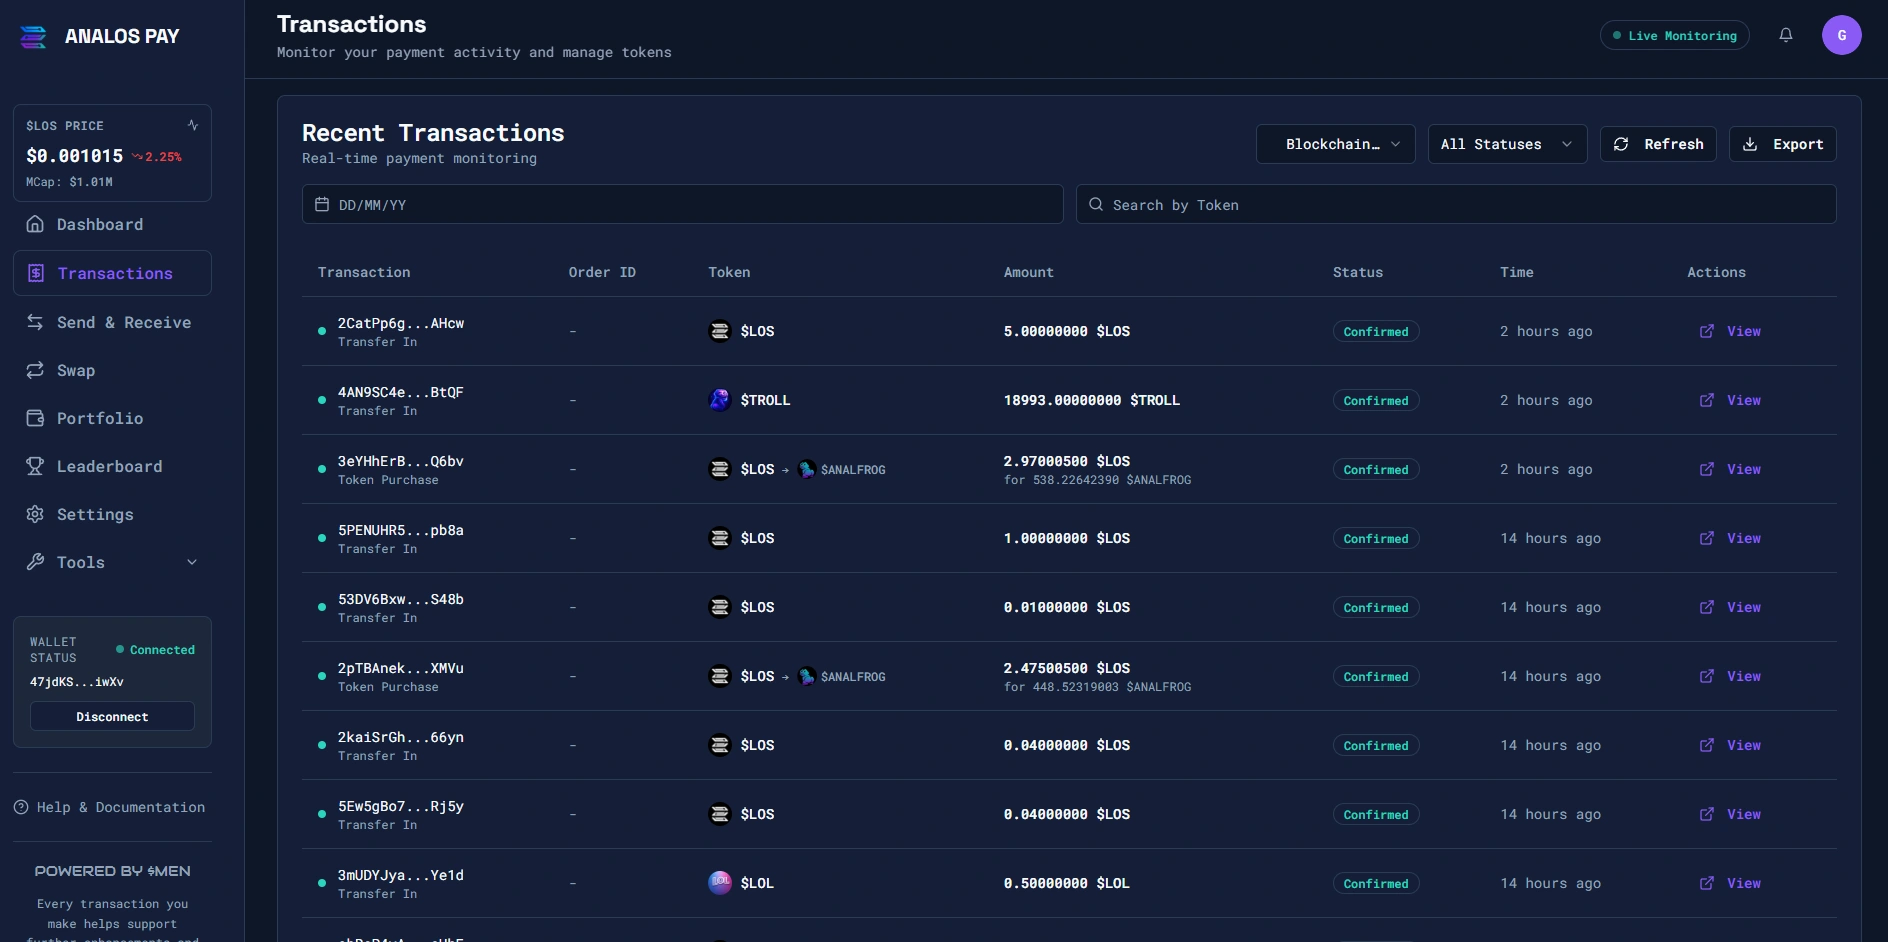Navigate to the Leaderboard page
The width and height of the screenshot is (1888, 942).
109,466
